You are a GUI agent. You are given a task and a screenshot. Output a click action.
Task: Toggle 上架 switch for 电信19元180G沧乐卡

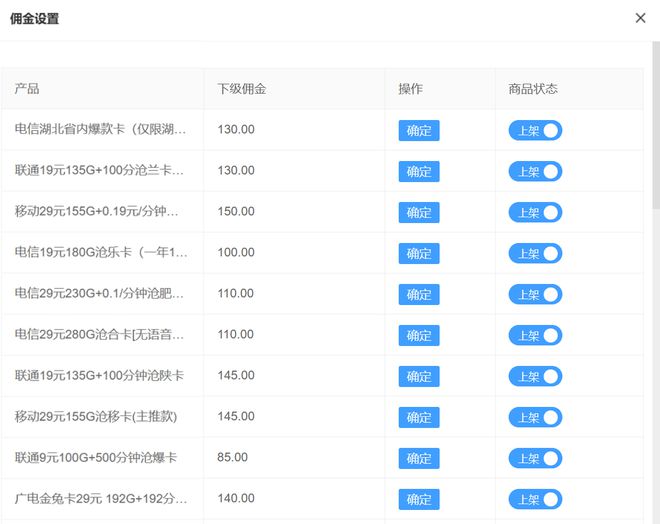pos(535,253)
